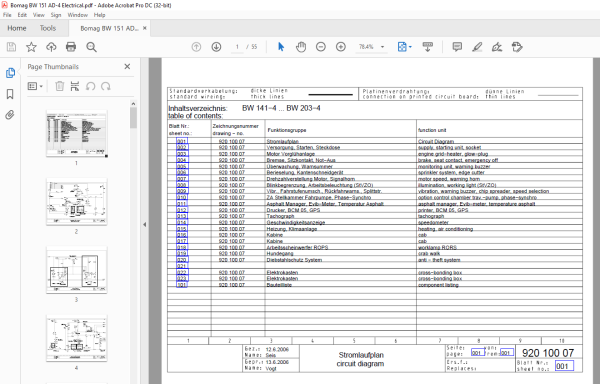Open the Sign document pen tool
Screen dimensions: 600x384
point(497,47)
